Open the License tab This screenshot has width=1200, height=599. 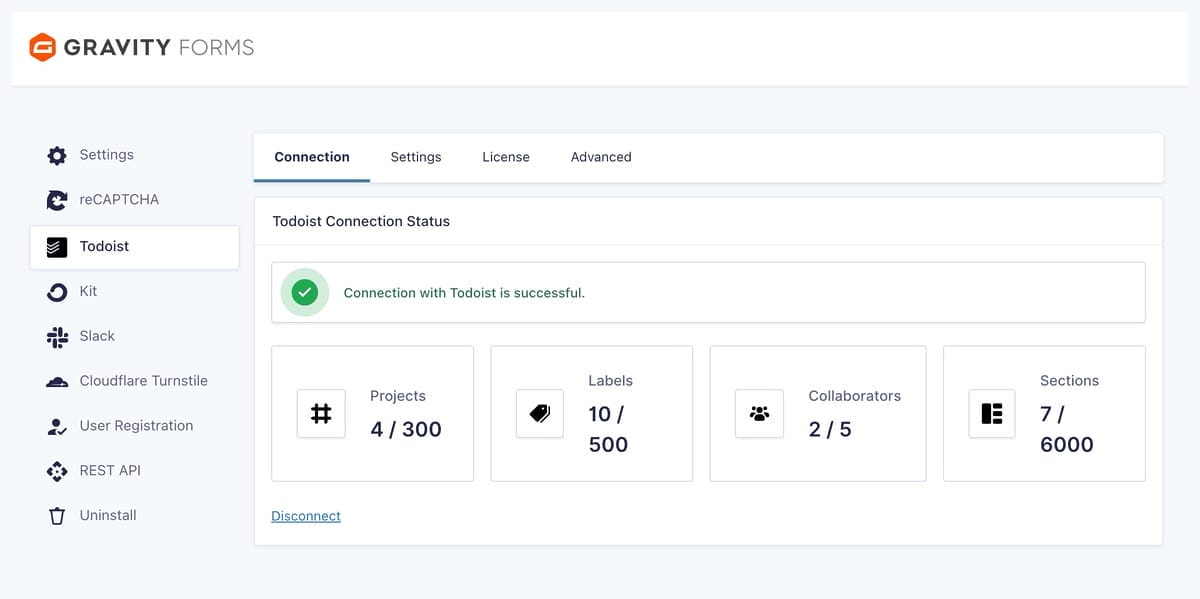(x=506, y=157)
